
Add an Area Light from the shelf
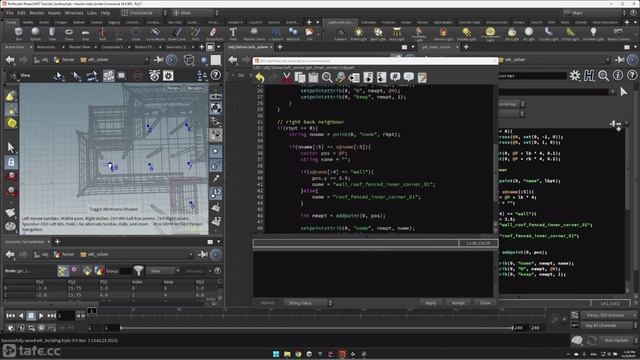tap(397, 33)
